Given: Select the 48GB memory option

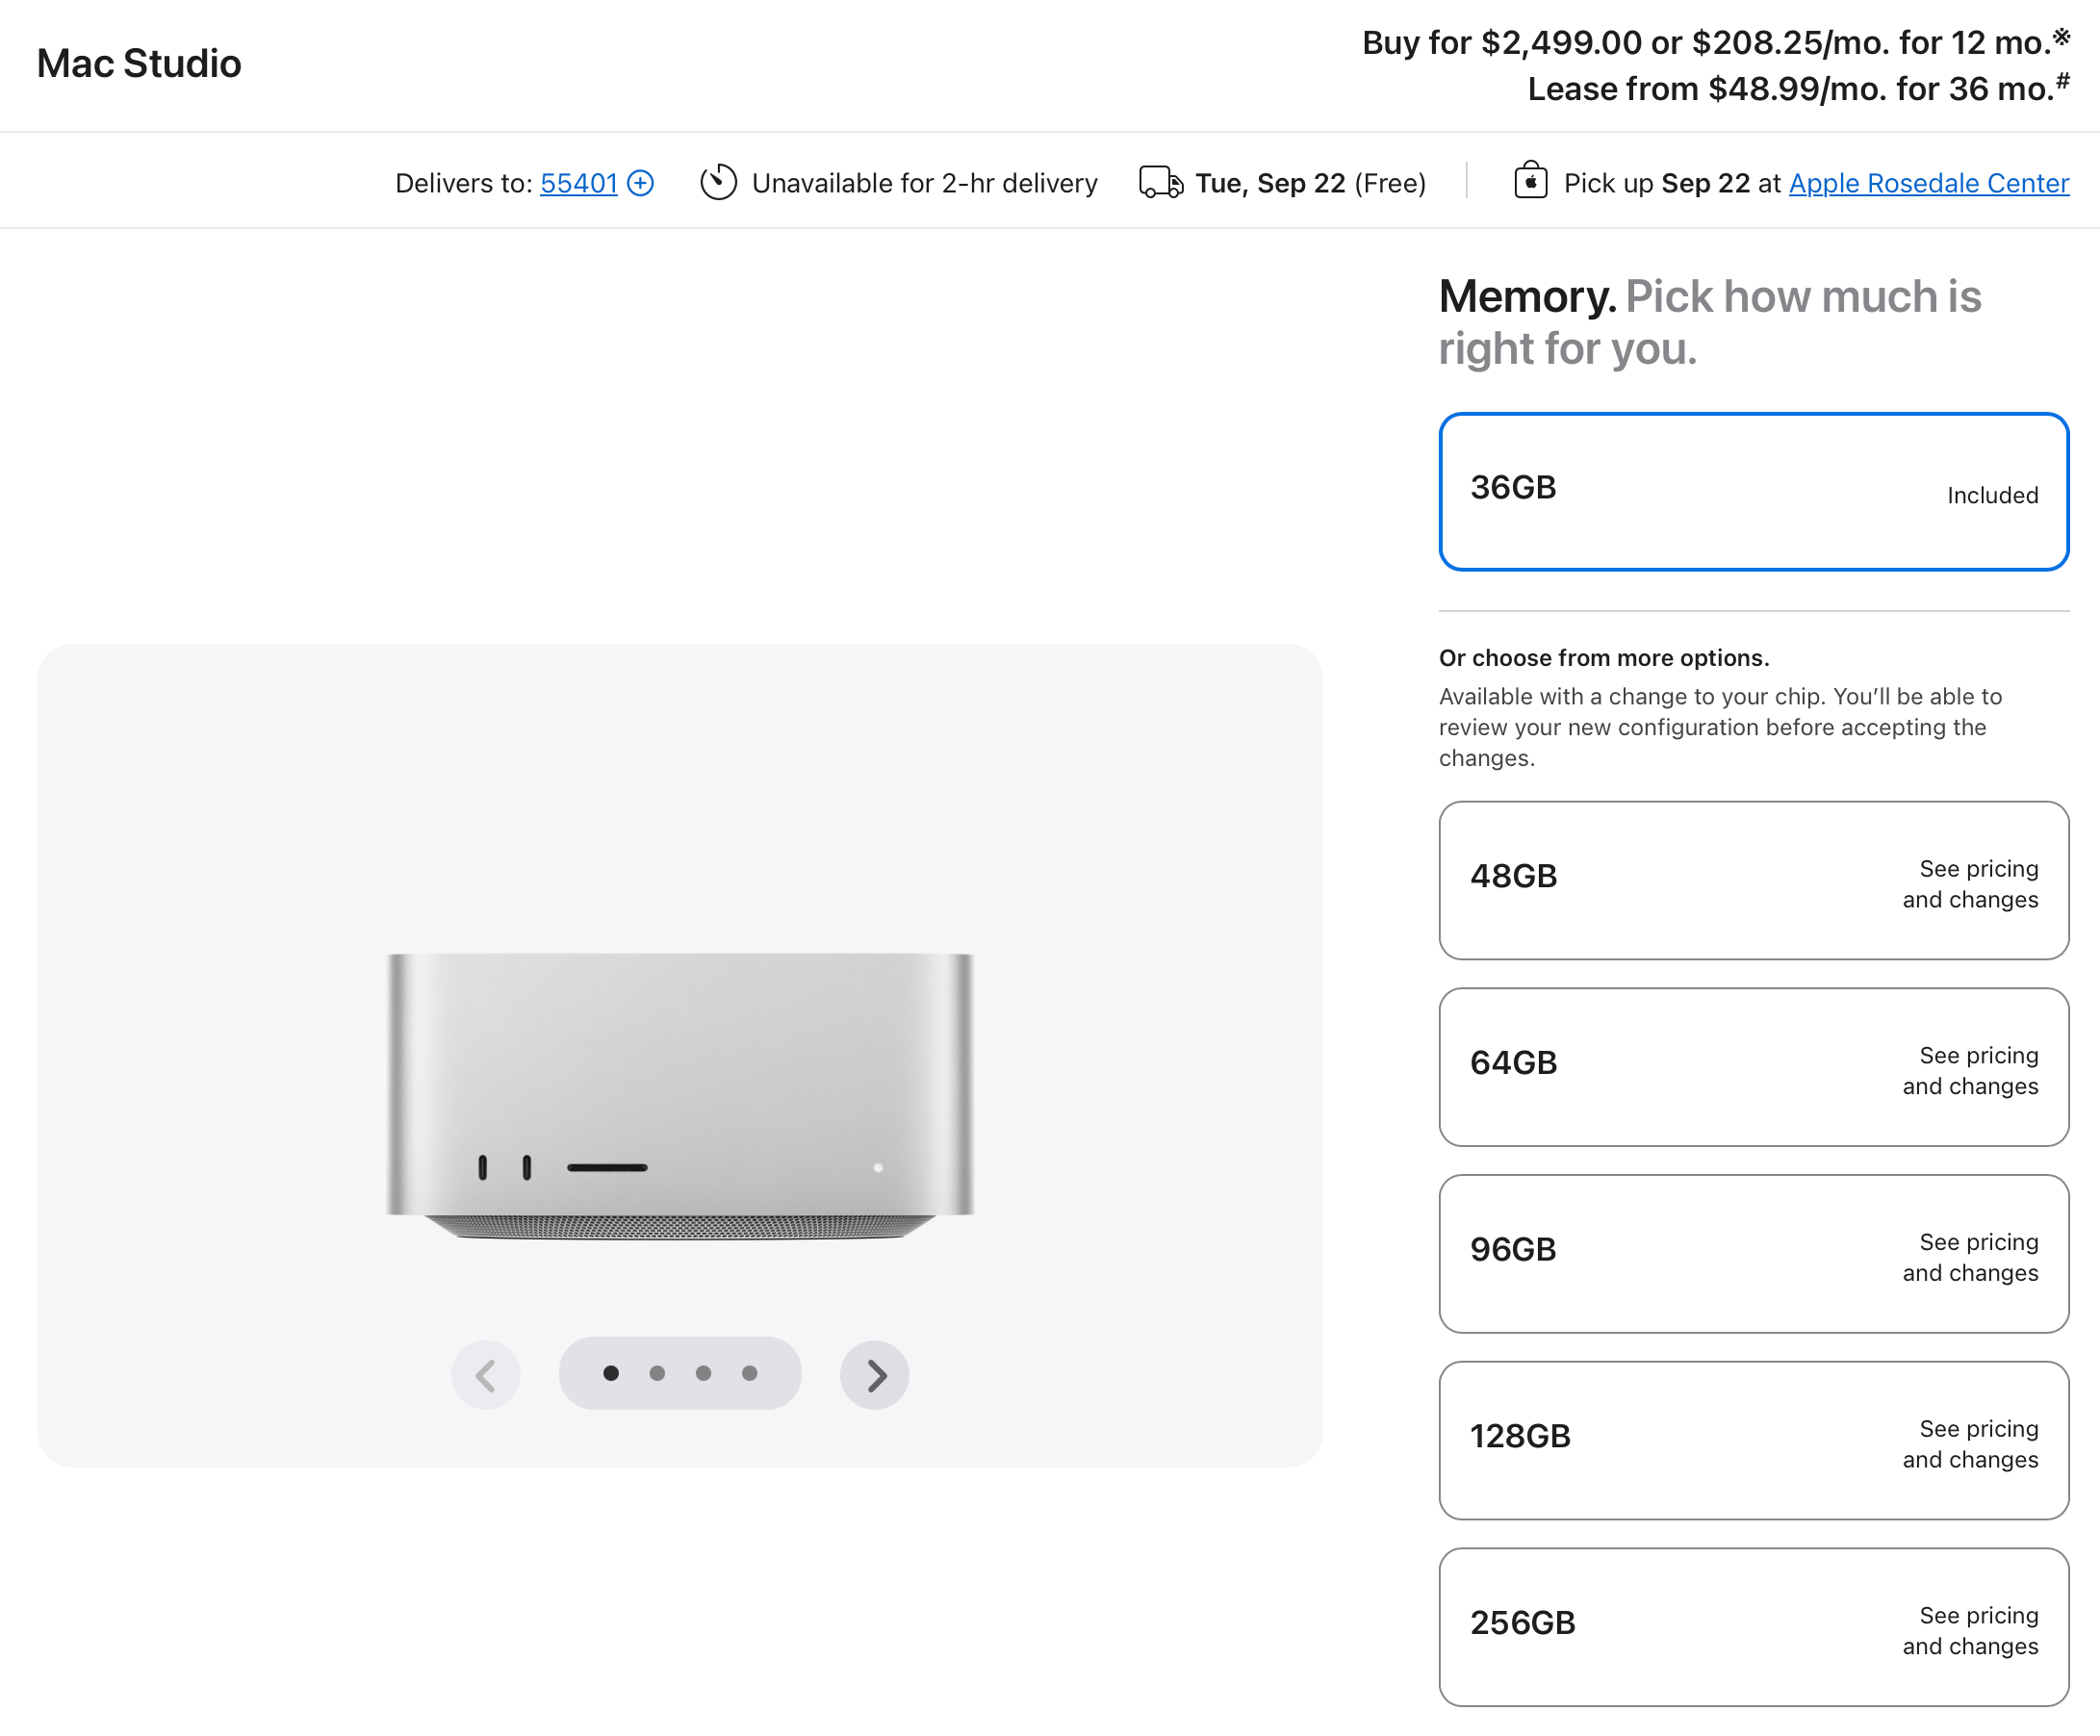Looking at the screenshot, I should (1753, 880).
